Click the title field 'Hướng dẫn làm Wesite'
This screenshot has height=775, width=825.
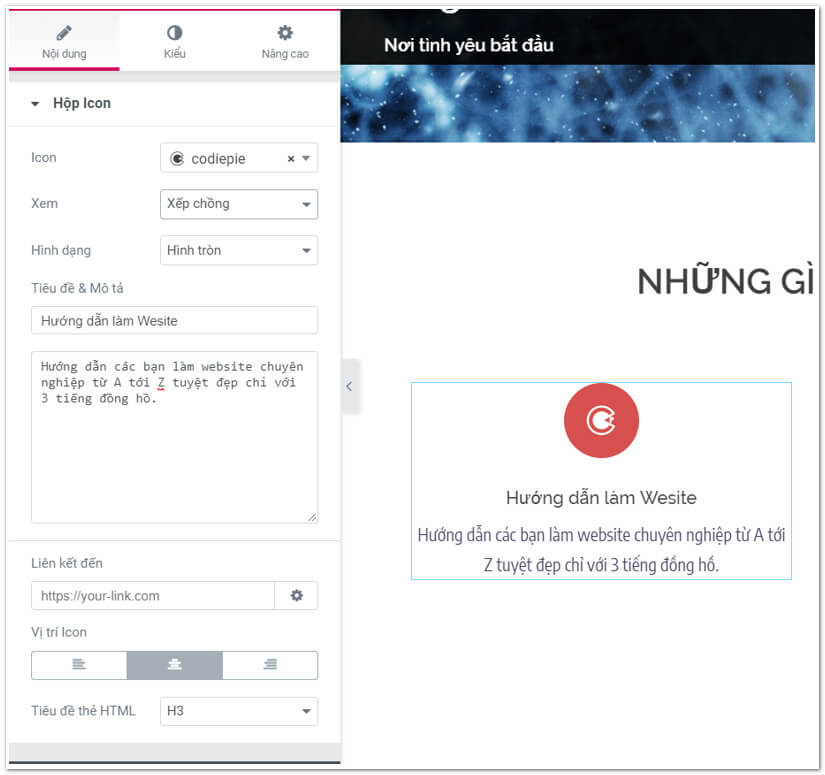pos(174,321)
